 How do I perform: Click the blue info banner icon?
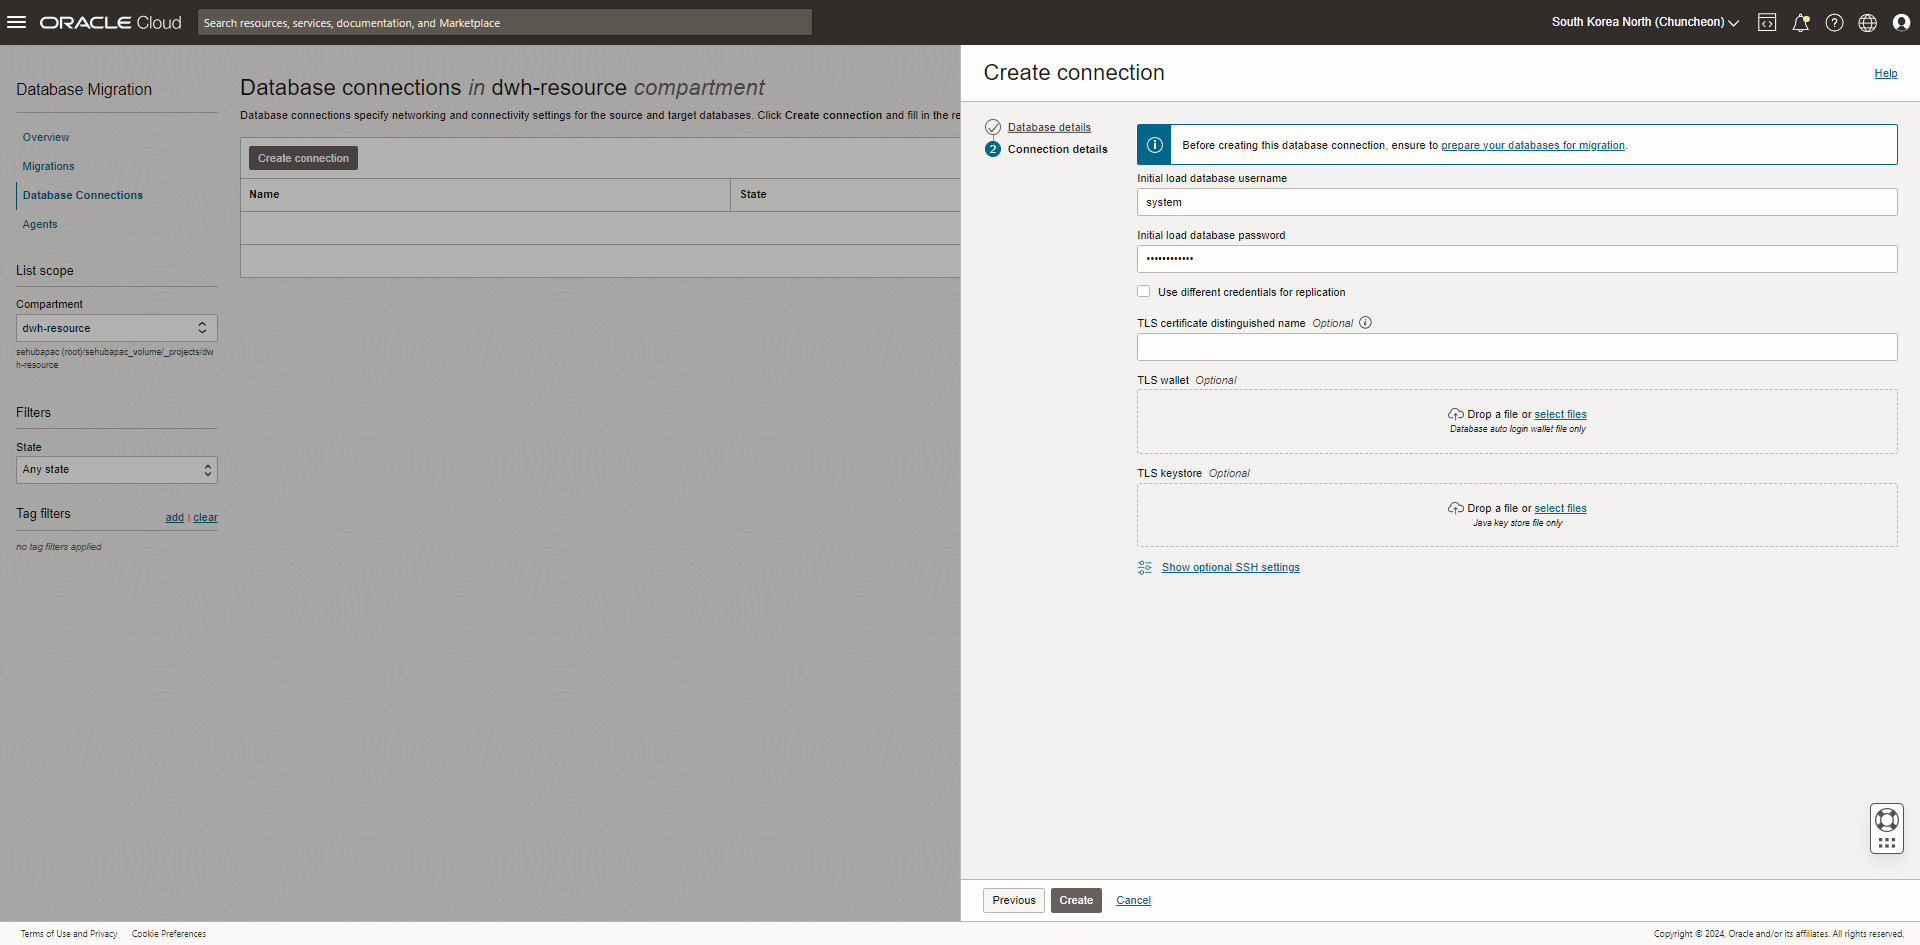[x=1154, y=145]
